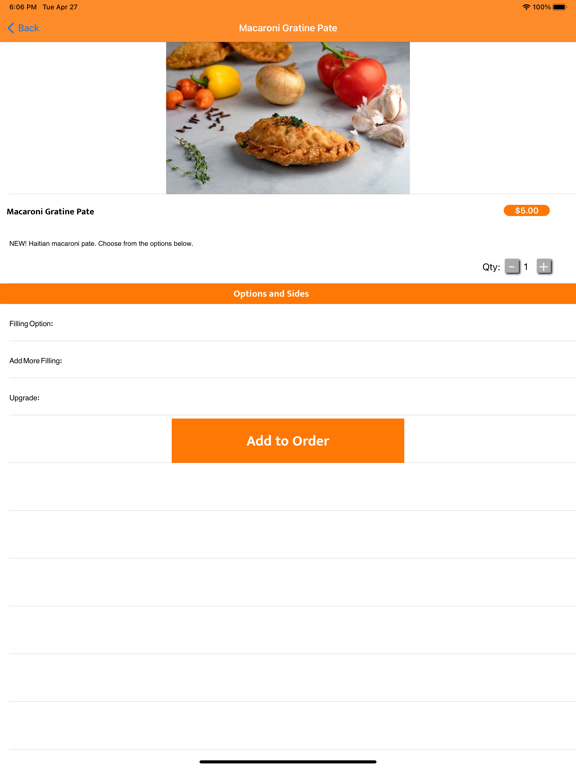576x768 pixels.
Task: Tap the Wi-Fi status icon
Action: (526, 7)
